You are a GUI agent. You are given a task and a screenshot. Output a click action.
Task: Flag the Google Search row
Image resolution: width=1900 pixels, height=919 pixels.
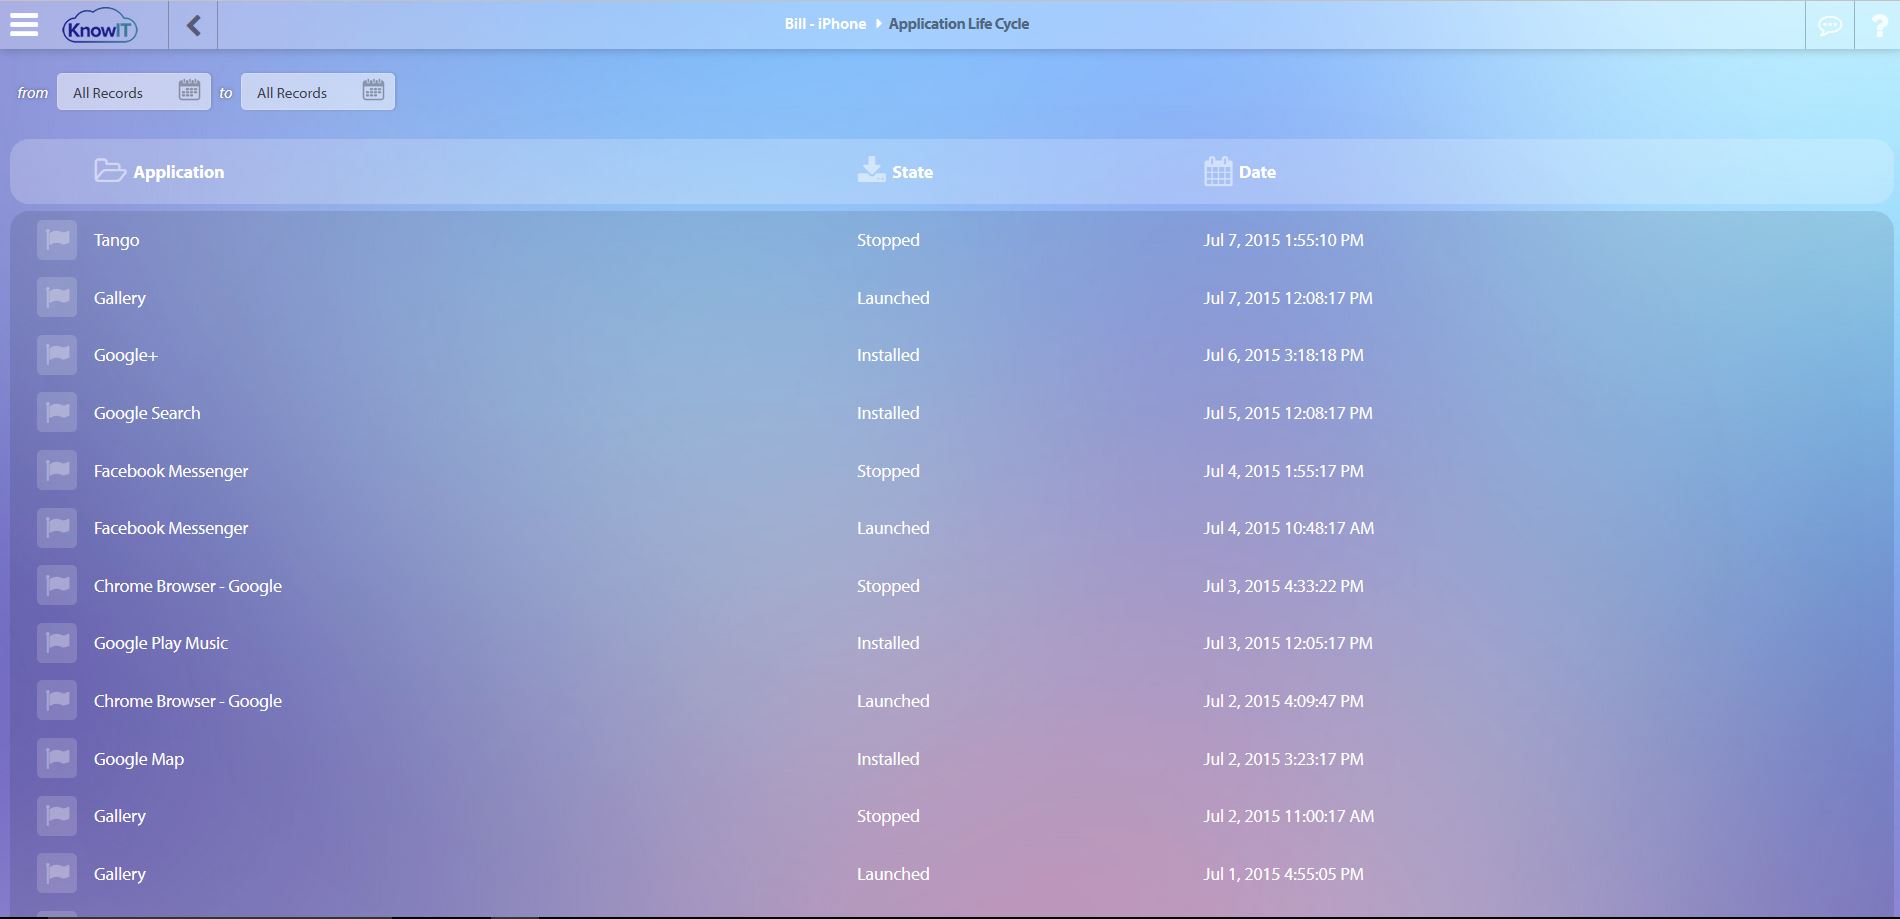(57, 413)
